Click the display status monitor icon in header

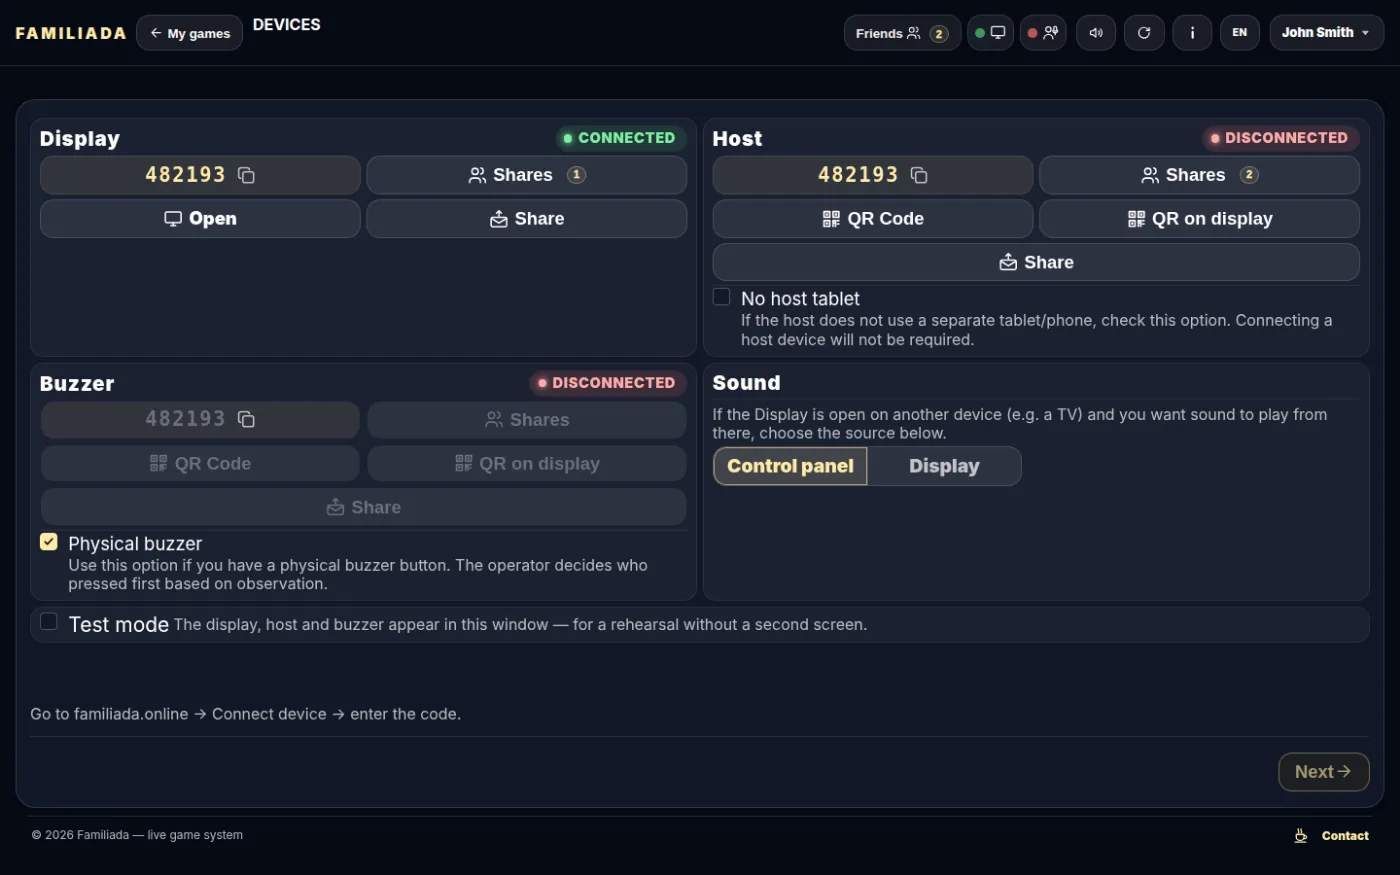tap(990, 33)
